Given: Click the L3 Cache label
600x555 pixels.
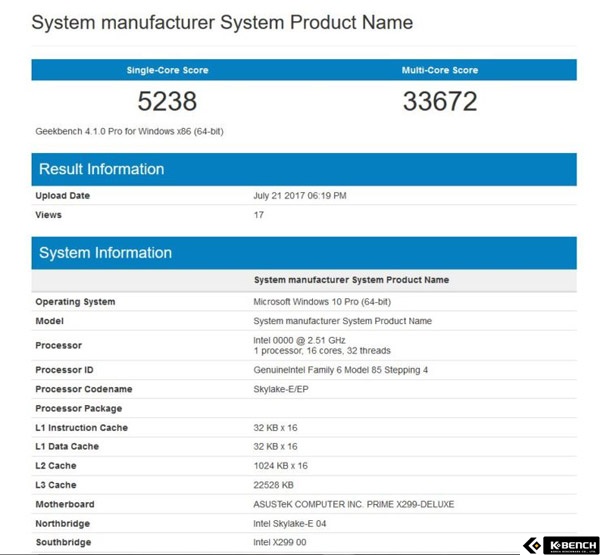Looking at the screenshot, I should click(x=56, y=485).
